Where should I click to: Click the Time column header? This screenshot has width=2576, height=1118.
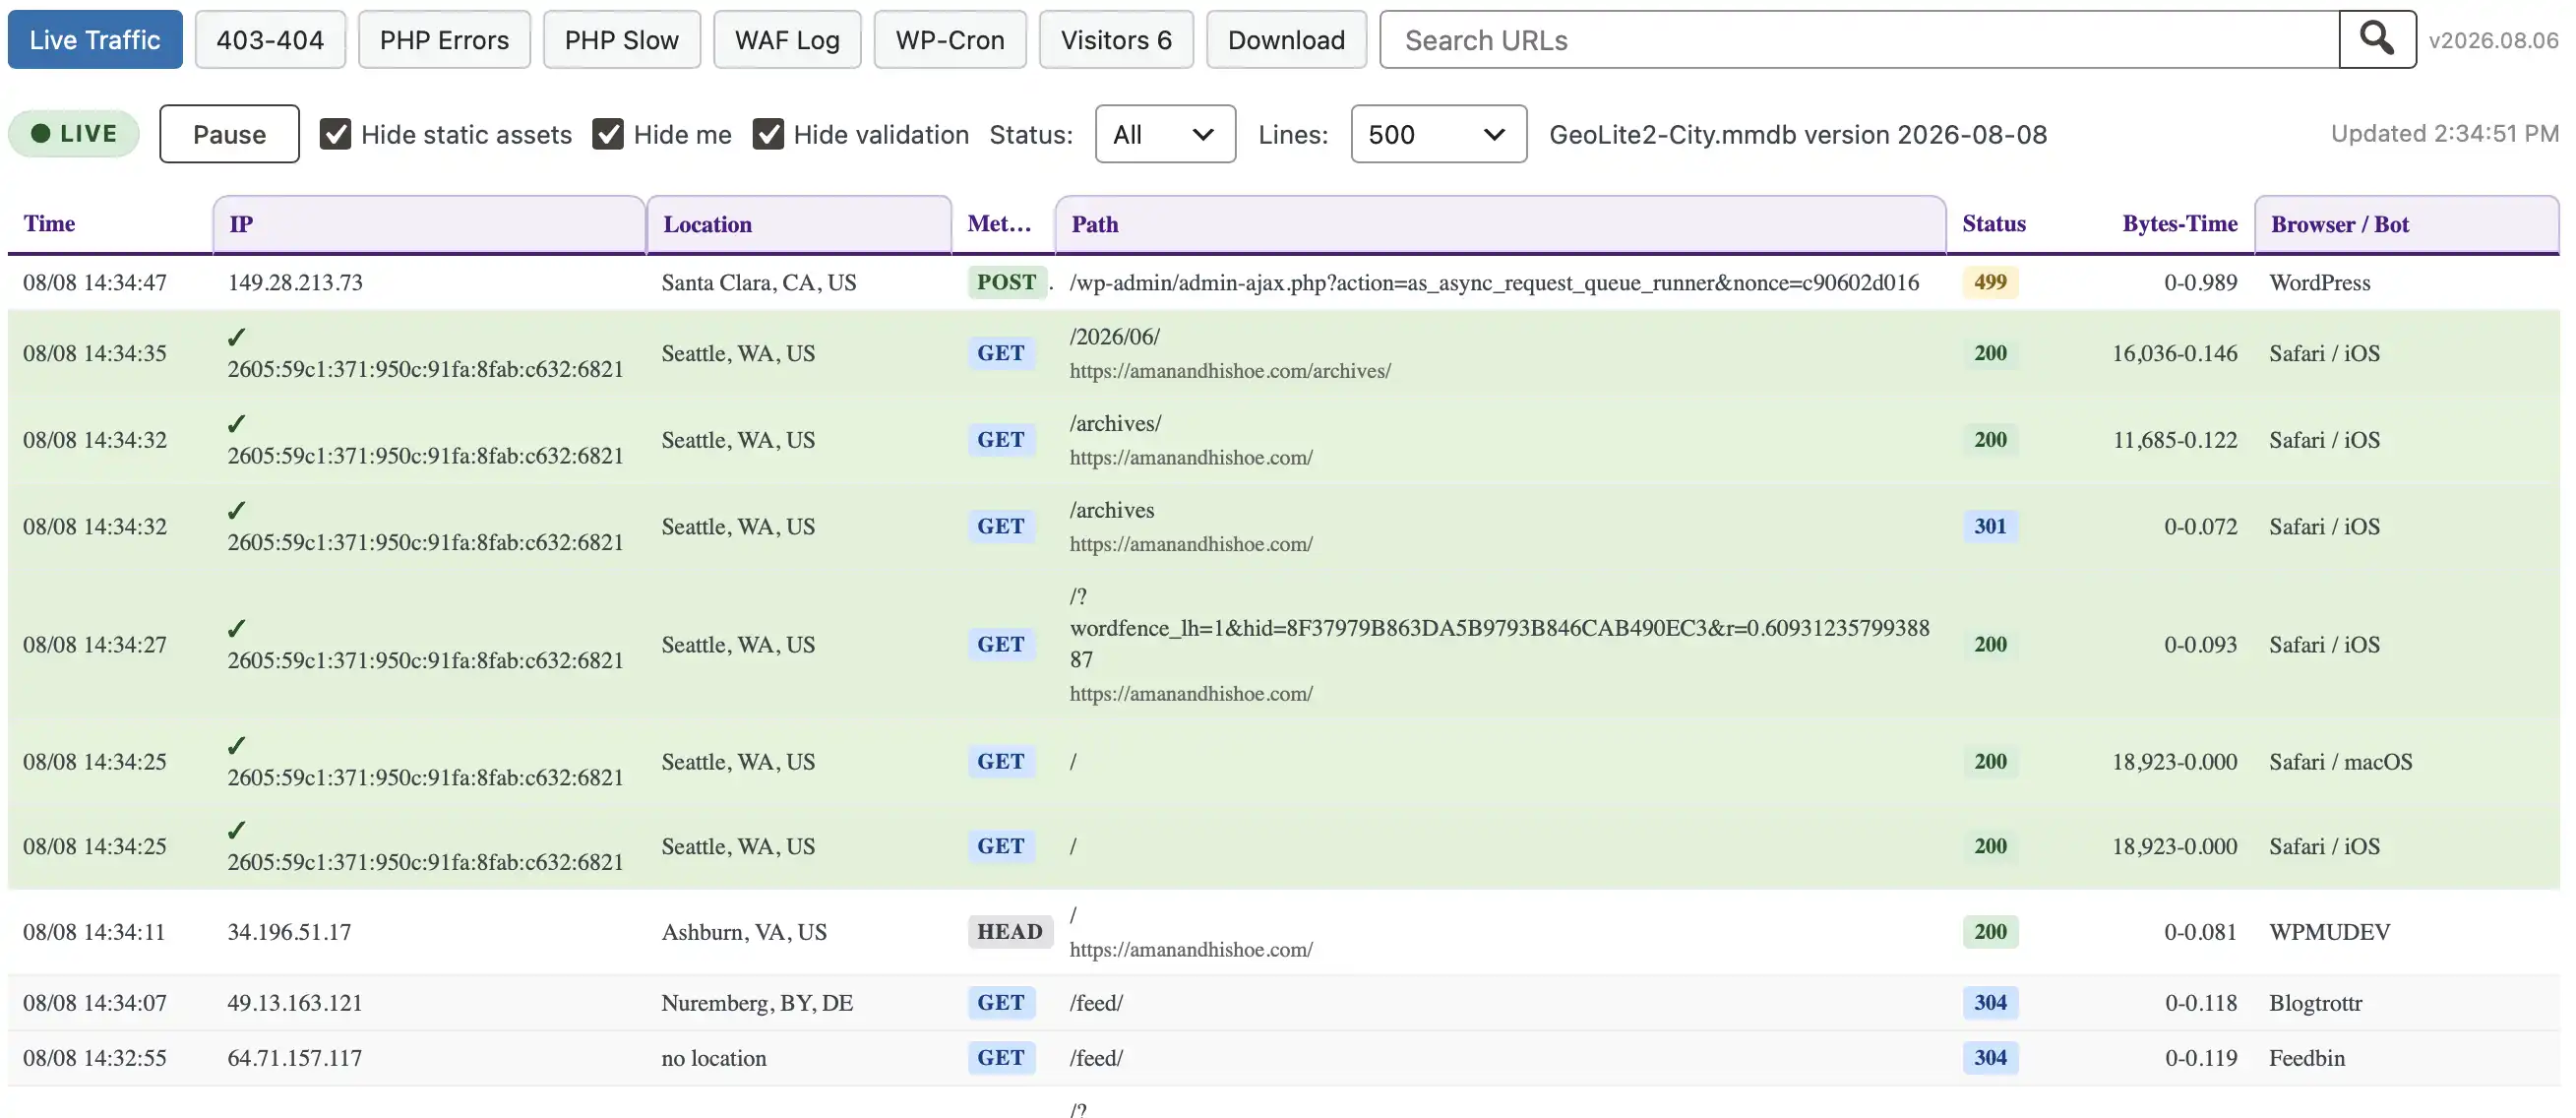pos(49,223)
